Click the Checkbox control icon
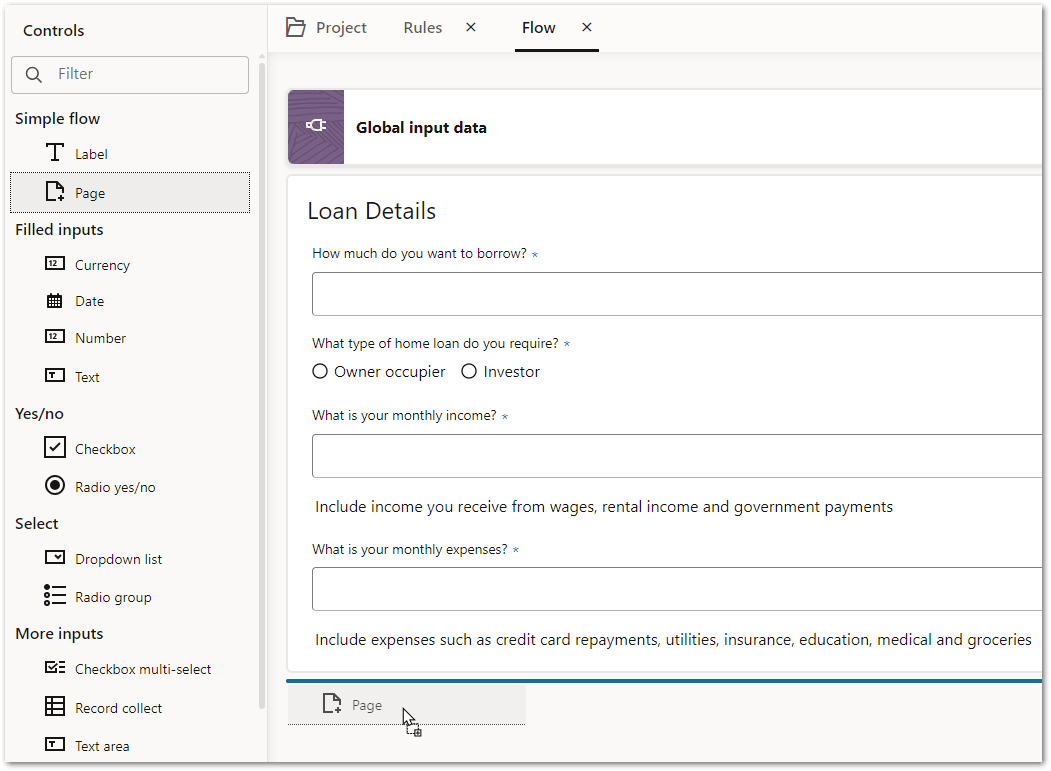1051x771 pixels. [x=55, y=447]
